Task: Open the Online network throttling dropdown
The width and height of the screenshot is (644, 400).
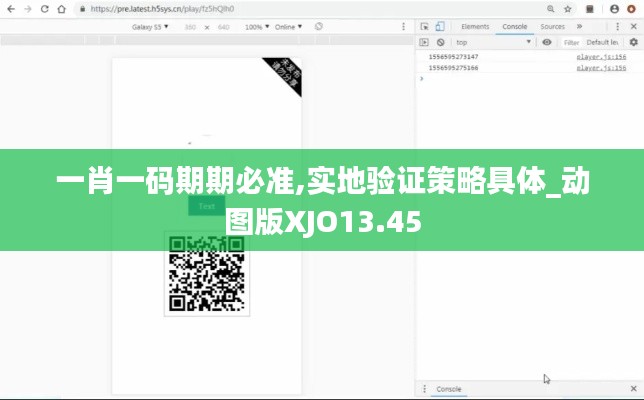Action: click(288, 27)
